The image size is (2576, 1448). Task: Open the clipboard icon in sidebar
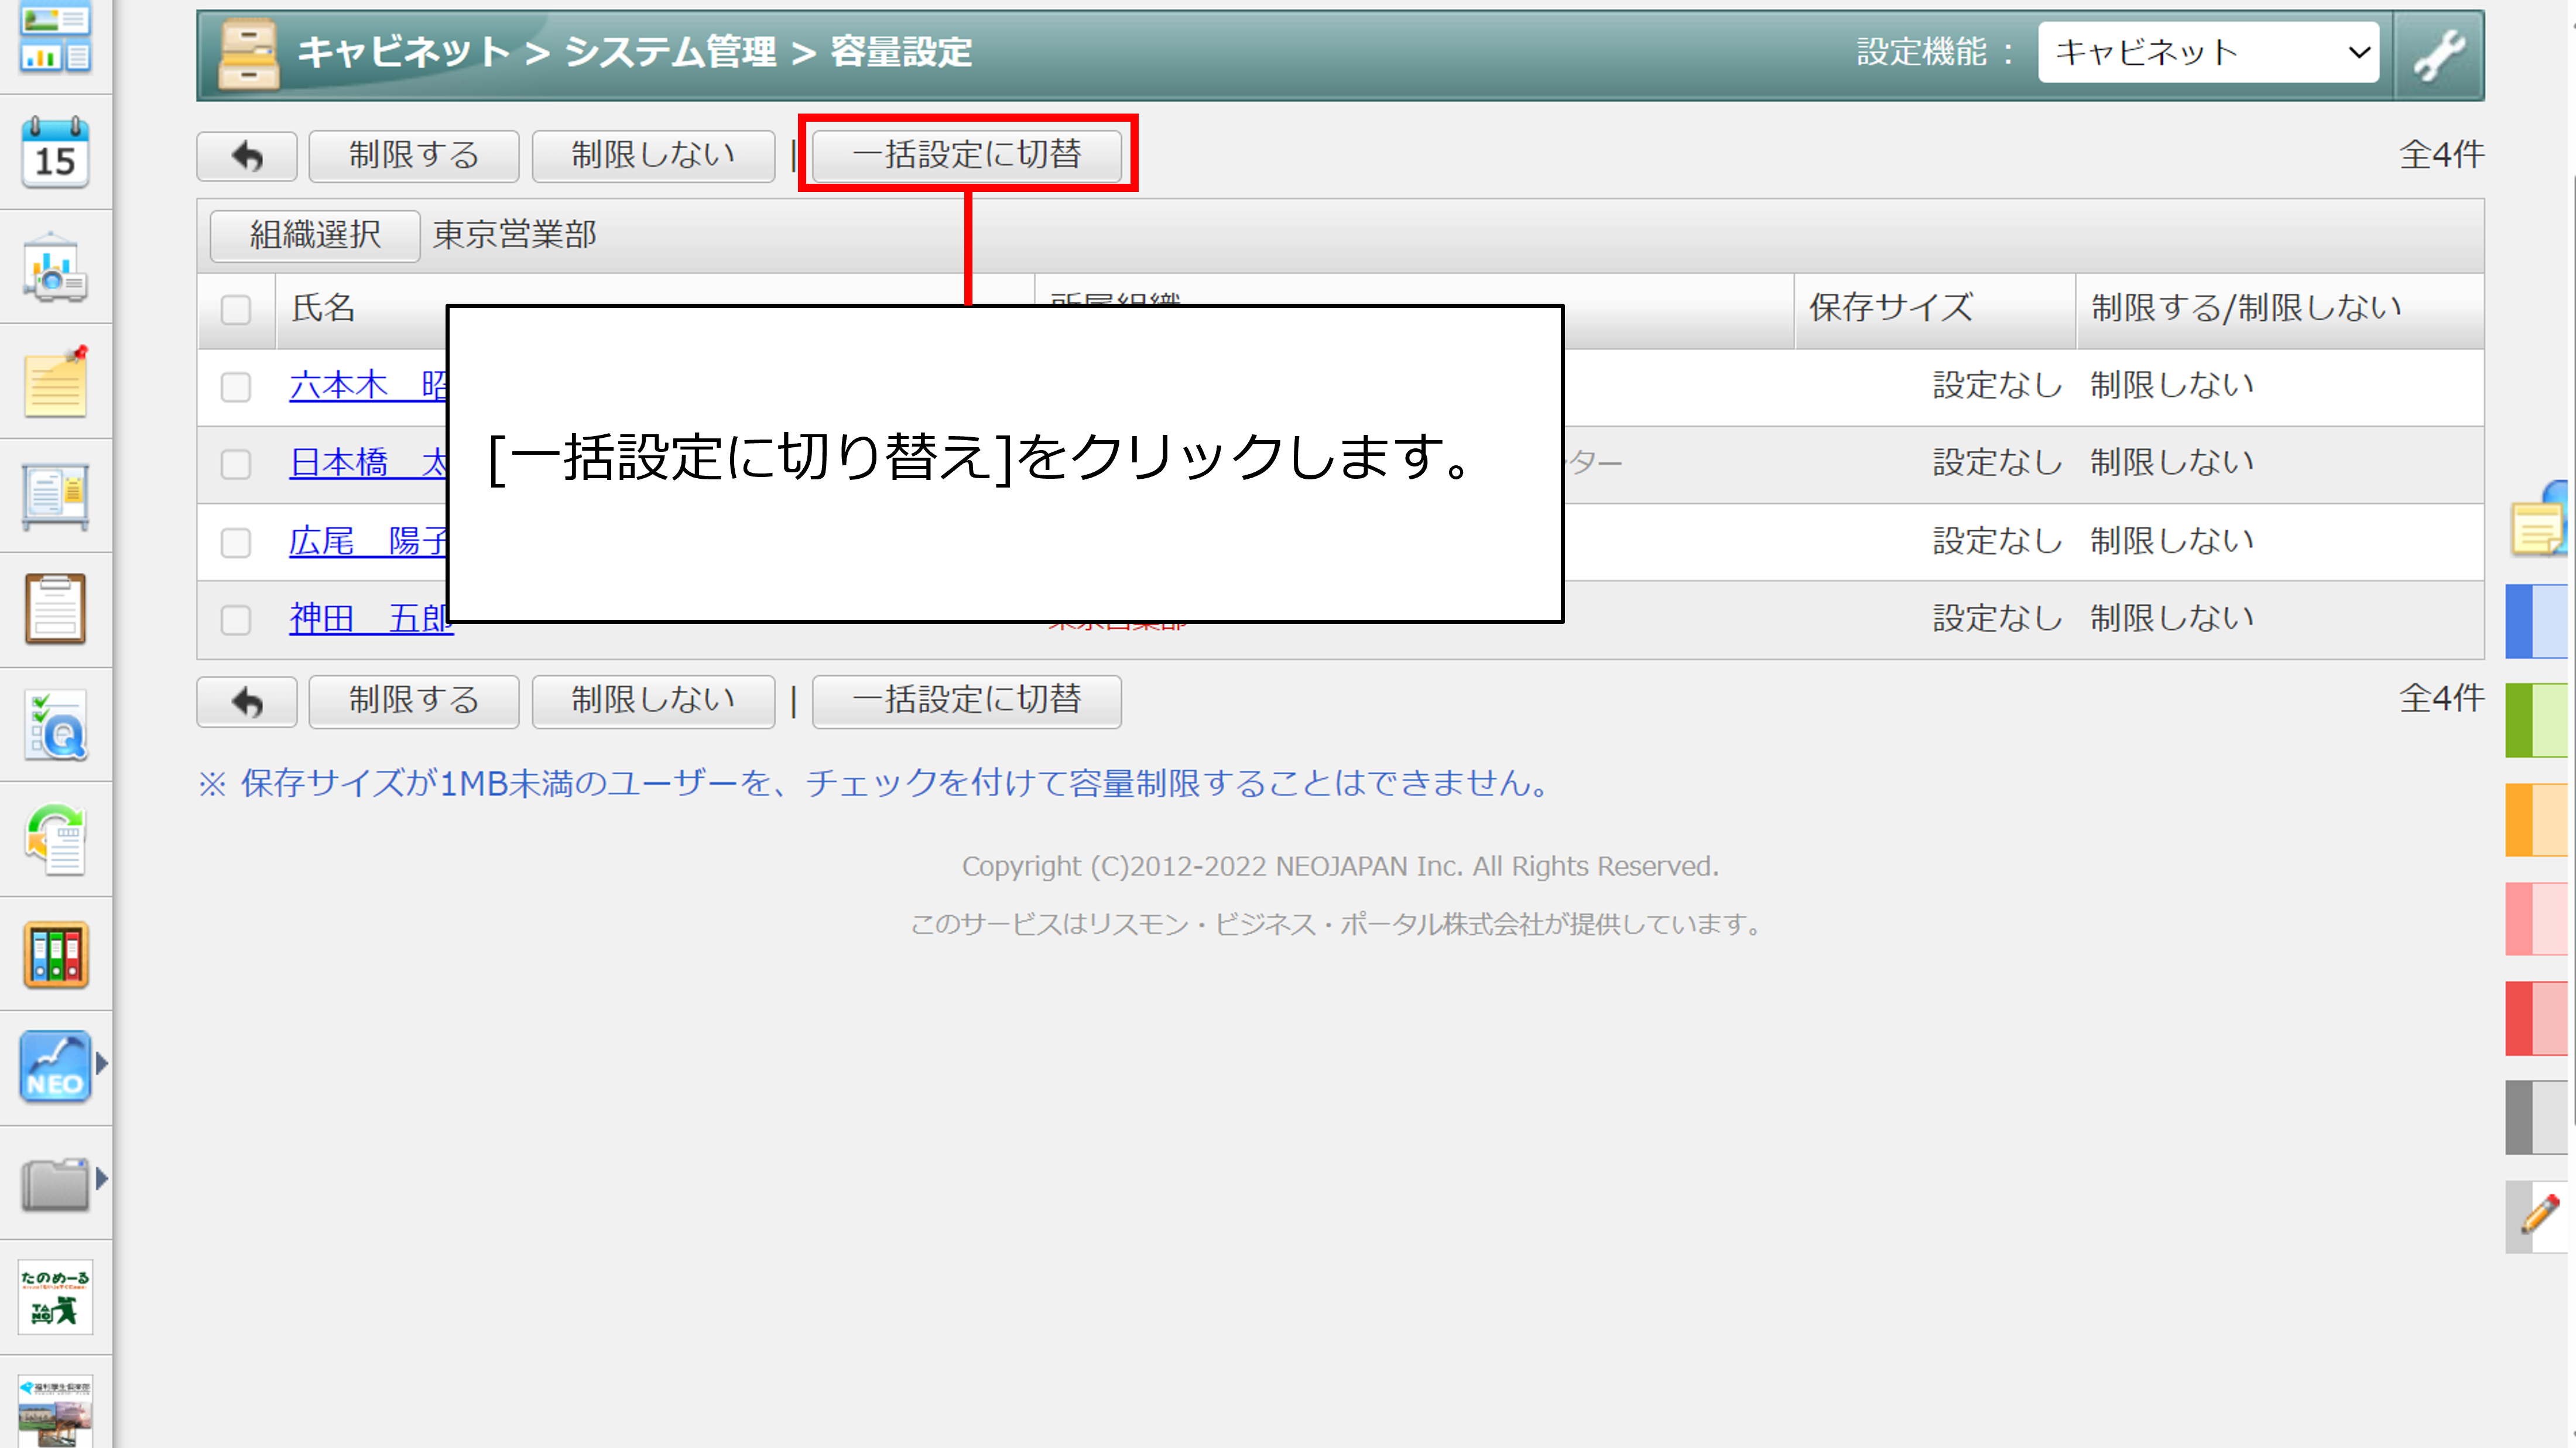point(55,609)
